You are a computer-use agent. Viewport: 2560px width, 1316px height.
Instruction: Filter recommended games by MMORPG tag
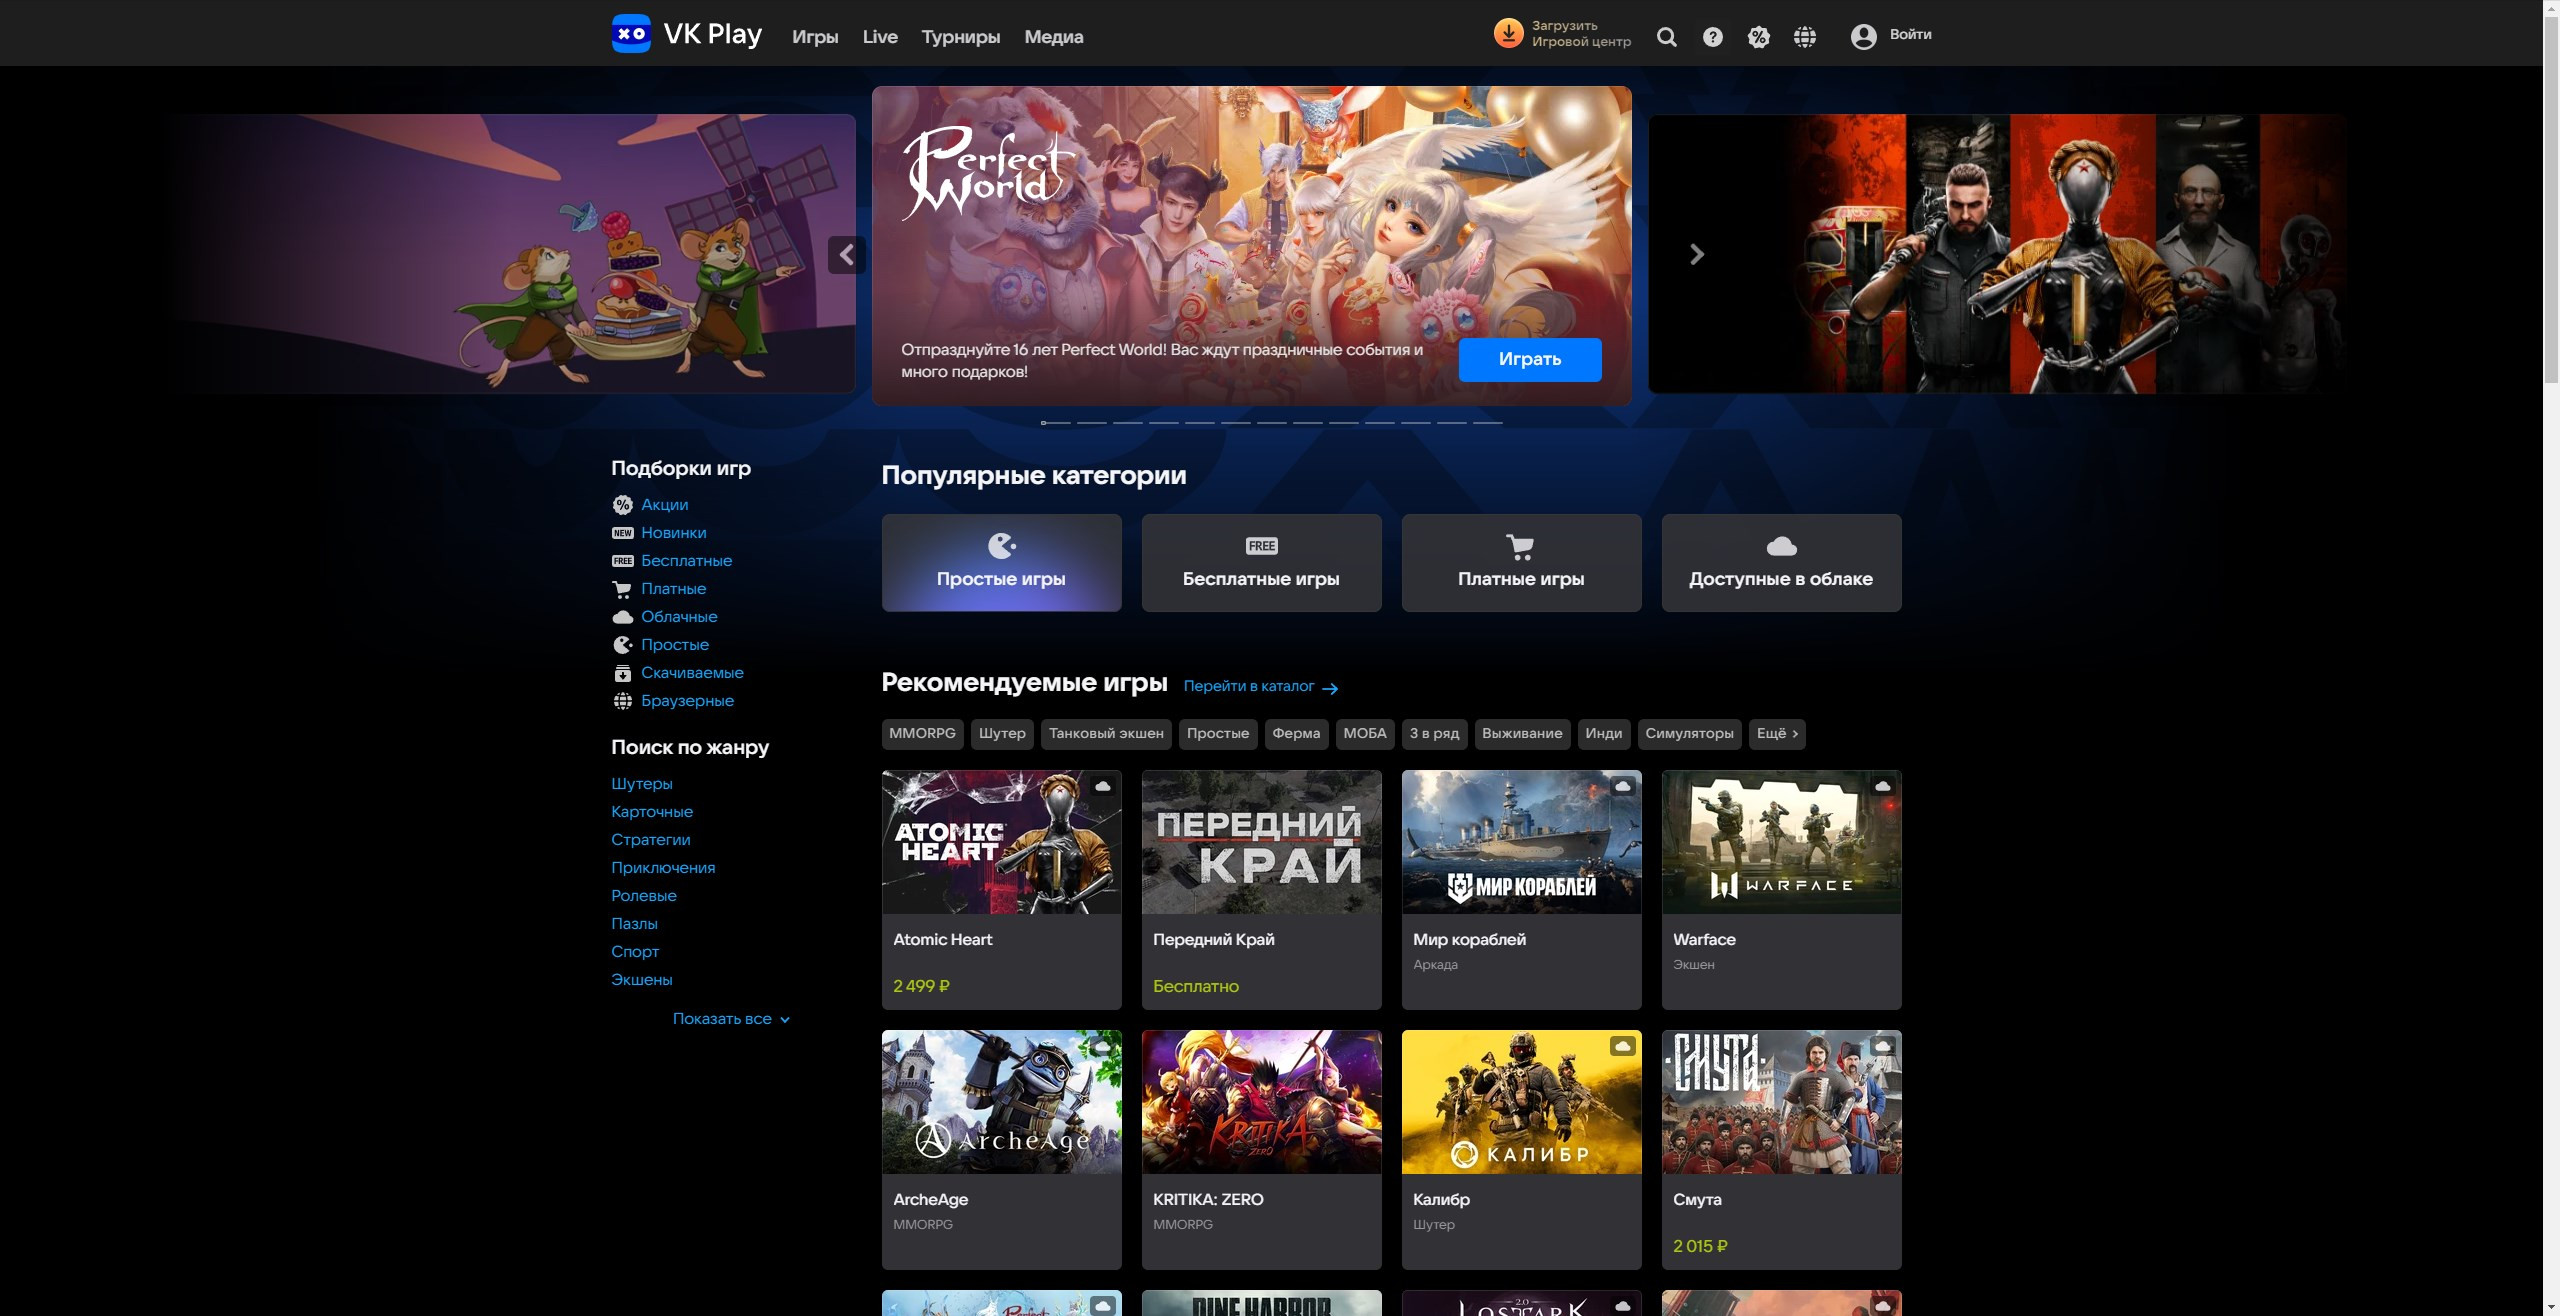[x=922, y=734]
